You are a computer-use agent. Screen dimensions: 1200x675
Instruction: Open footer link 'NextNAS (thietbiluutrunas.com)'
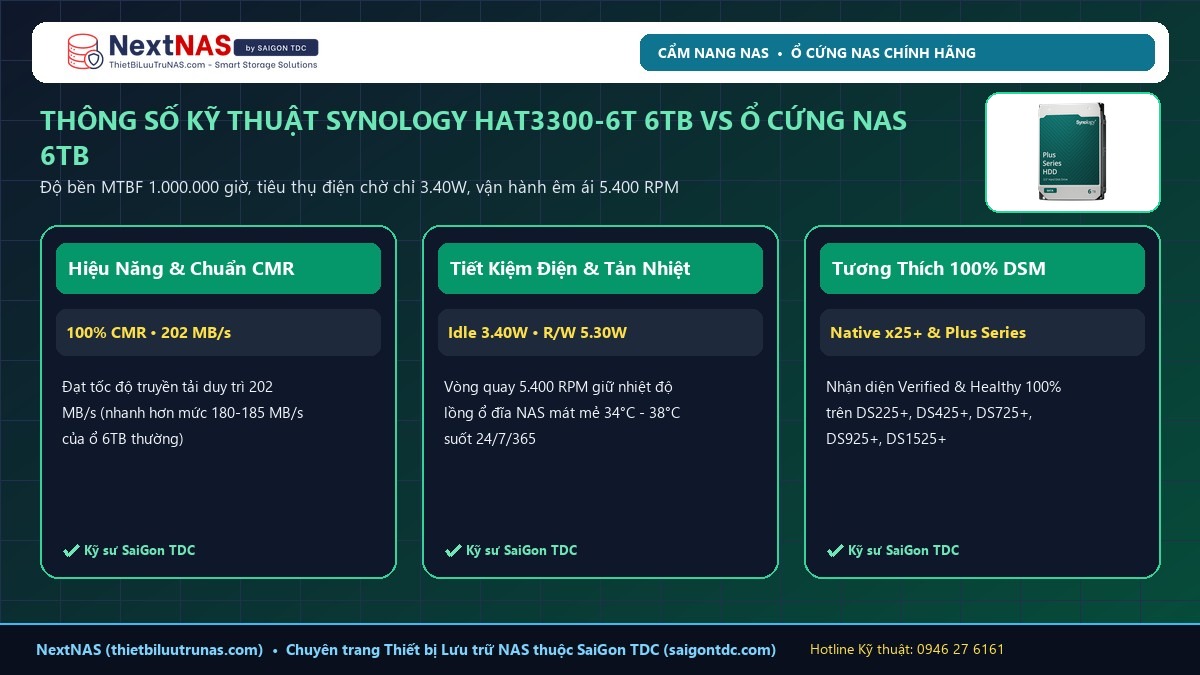click(150, 650)
